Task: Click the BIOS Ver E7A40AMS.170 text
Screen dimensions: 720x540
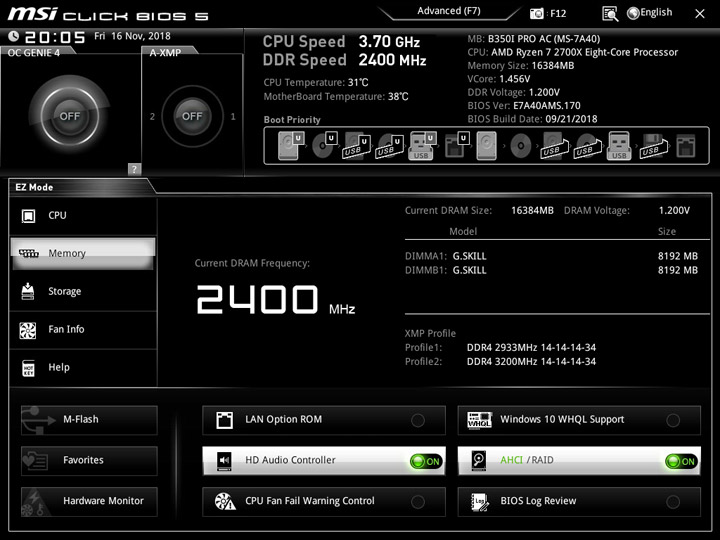Action: (x=524, y=106)
